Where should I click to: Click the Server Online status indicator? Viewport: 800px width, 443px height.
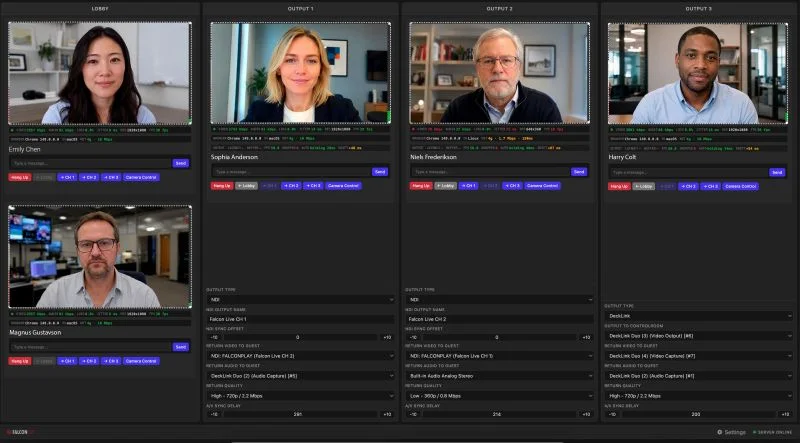pyautogui.click(x=772, y=432)
